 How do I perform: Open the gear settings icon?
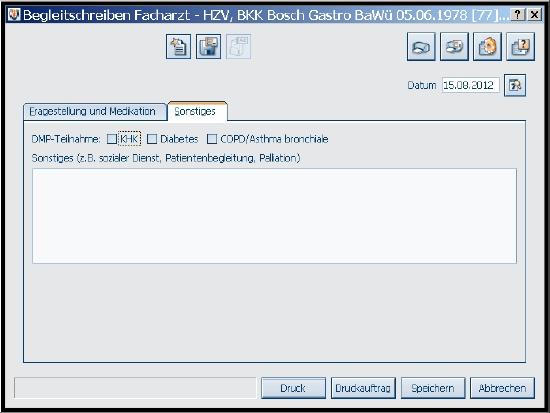pyautogui.click(x=487, y=47)
